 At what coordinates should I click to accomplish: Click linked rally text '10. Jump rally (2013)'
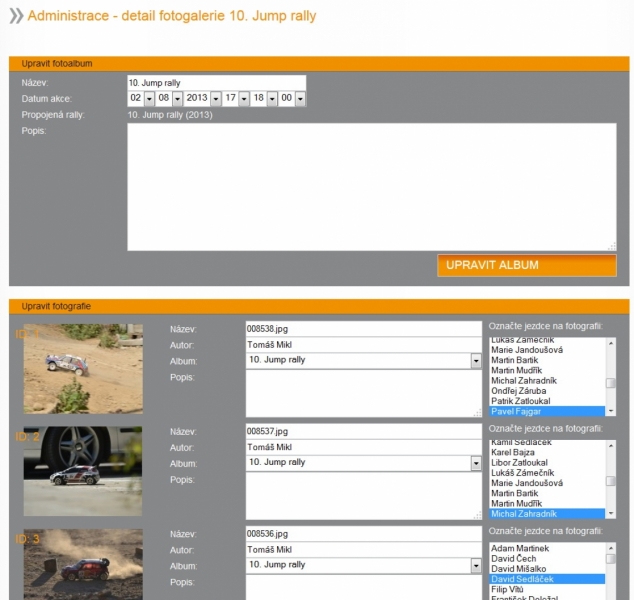coord(170,115)
